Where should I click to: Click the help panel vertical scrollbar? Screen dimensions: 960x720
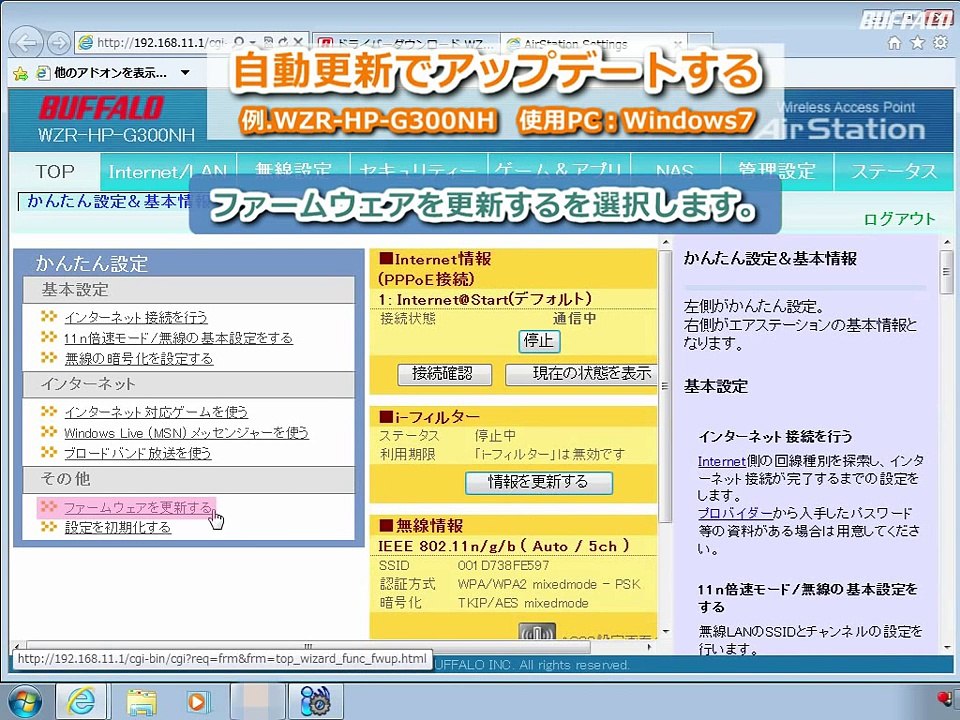pyautogui.click(x=947, y=272)
